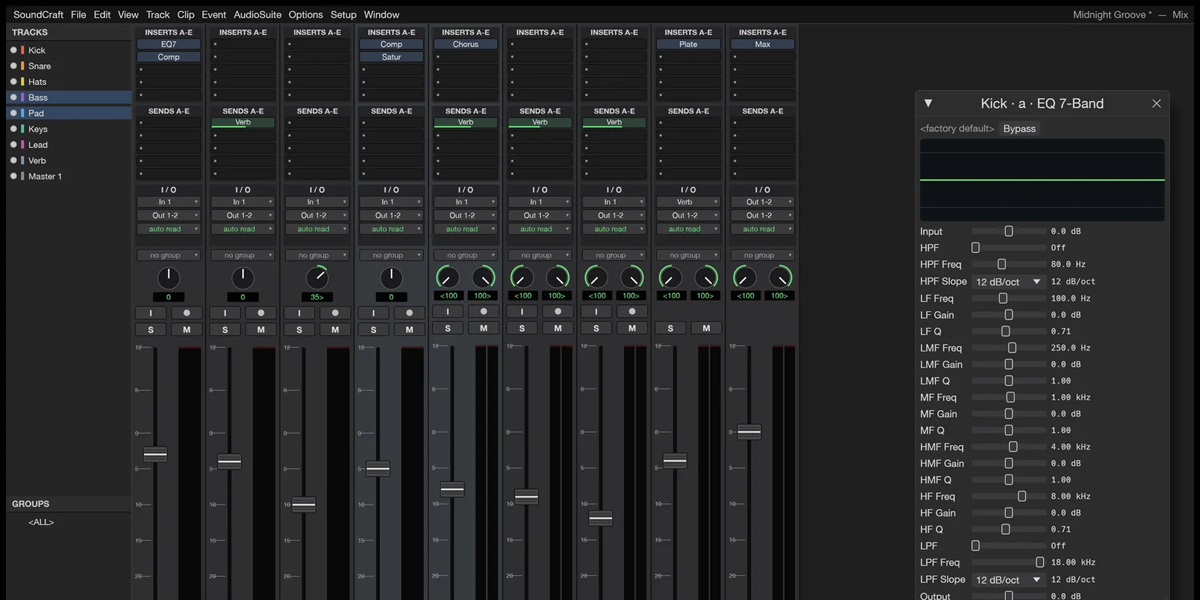Open the SoundCraft application menu
Image resolution: width=1200 pixels, height=600 pixels.
click(x=38, y=15)
